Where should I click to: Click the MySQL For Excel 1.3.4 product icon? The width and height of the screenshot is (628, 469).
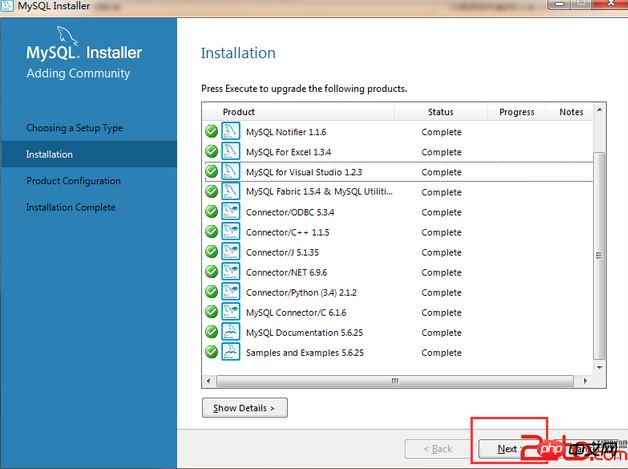[x=231, y=151]
